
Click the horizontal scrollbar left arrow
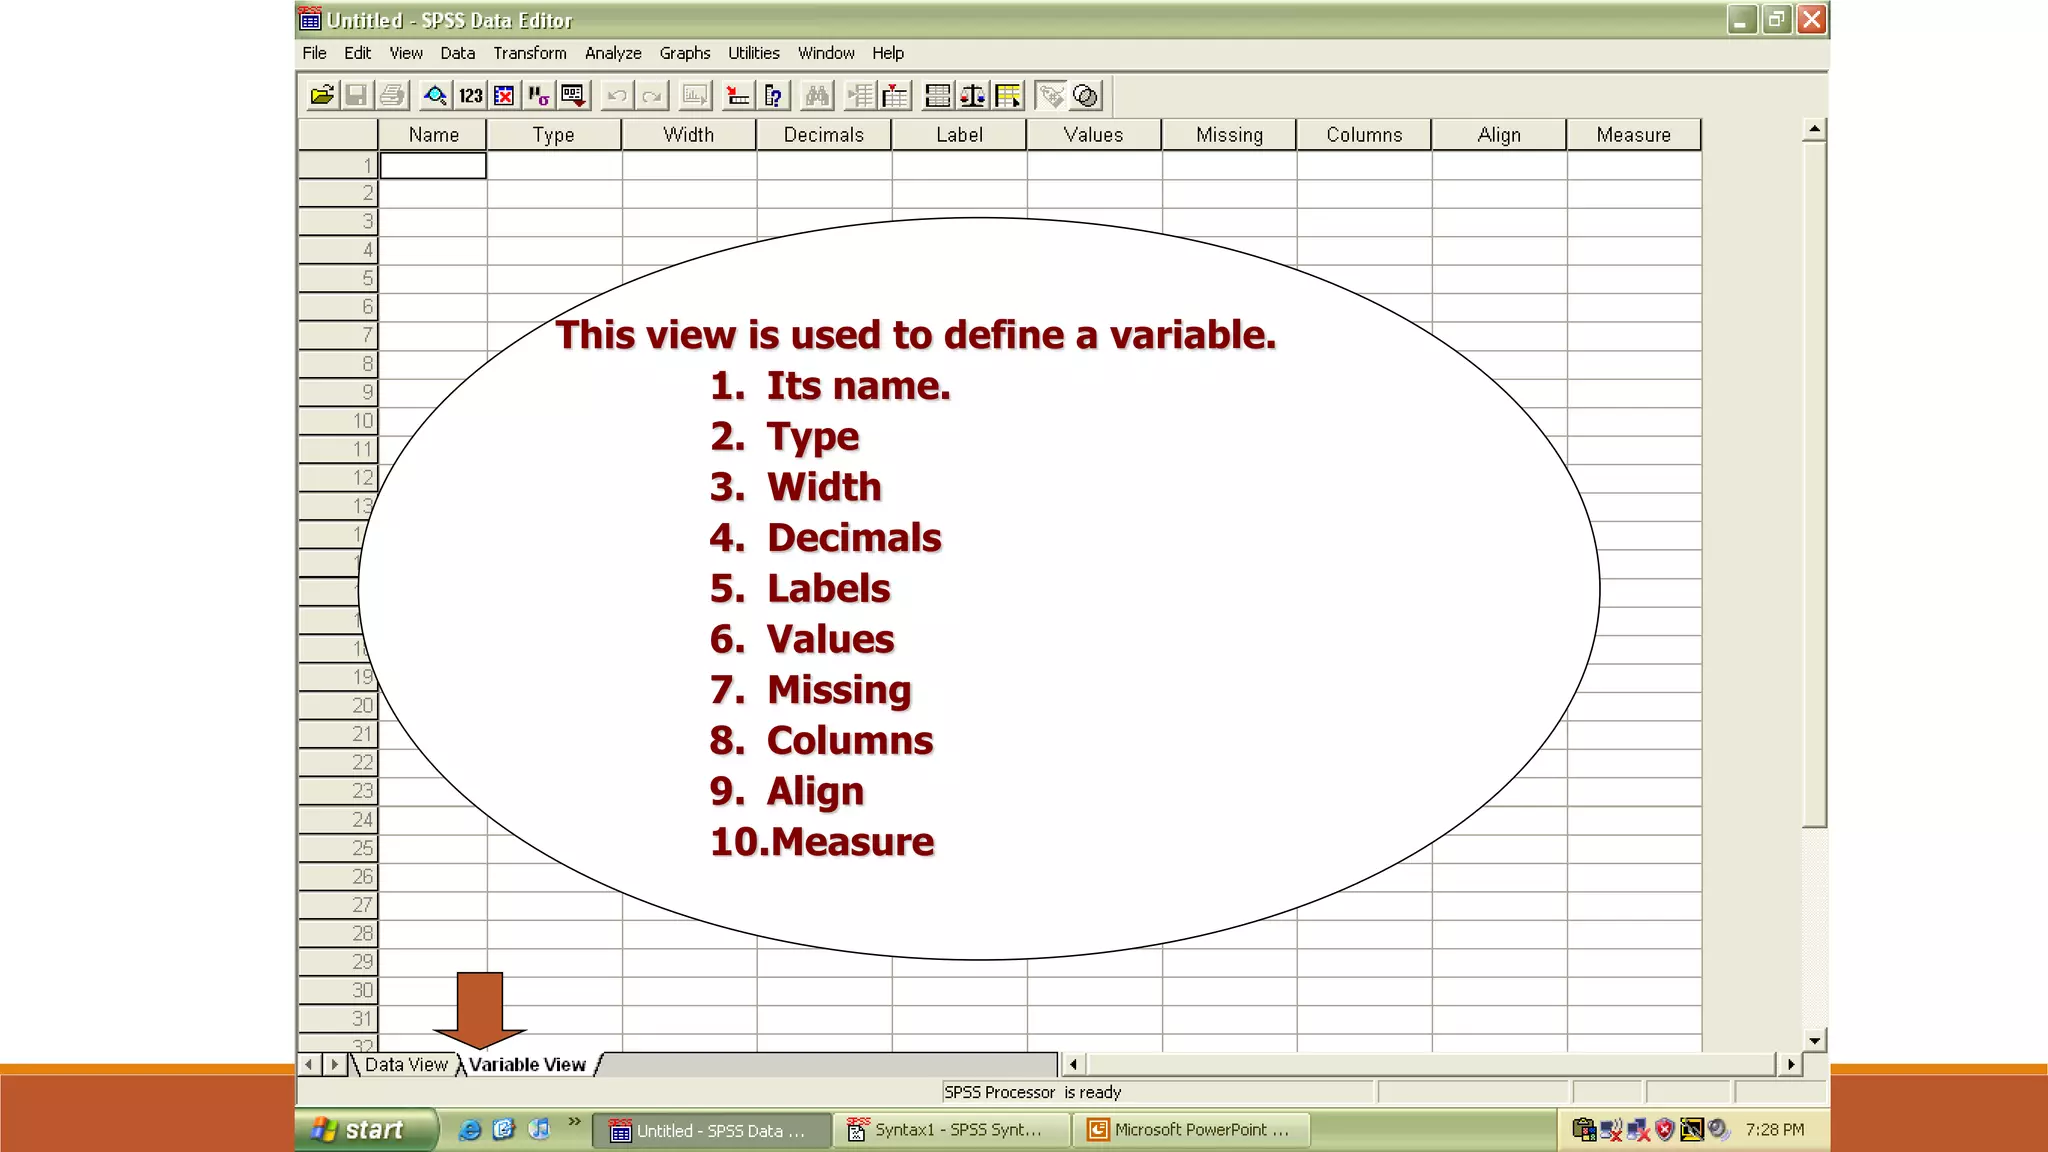pos(1074,1064)
